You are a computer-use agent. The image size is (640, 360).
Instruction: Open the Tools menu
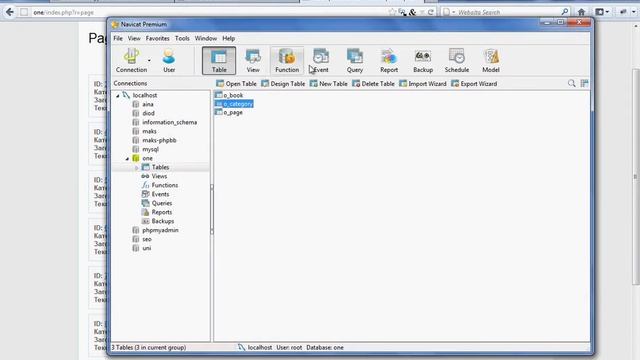coord(182,38)
